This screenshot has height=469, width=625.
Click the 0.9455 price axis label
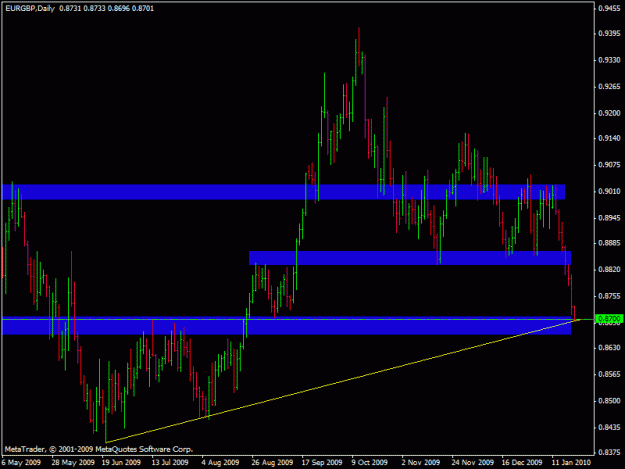[609, 9]
